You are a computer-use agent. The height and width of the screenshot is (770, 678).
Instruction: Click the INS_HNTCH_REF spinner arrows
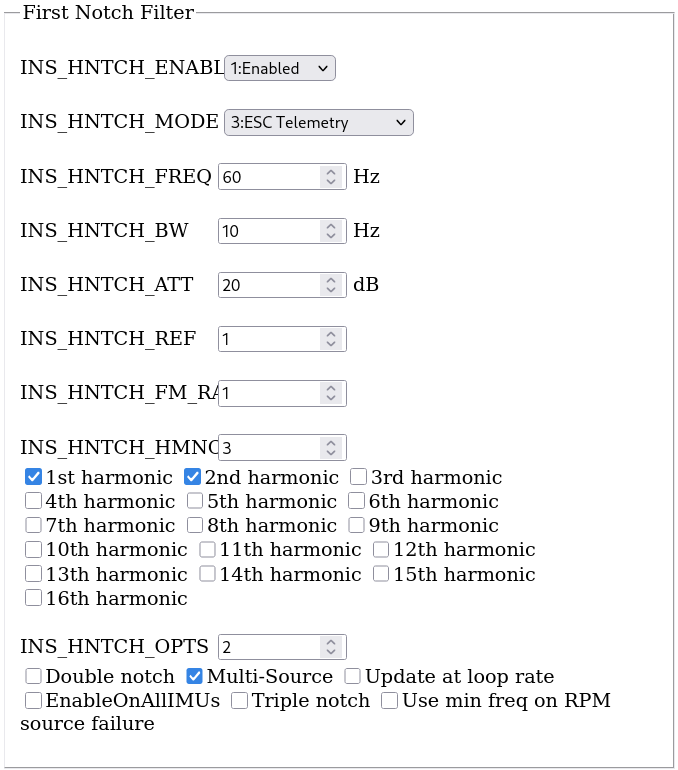(331, 339)
